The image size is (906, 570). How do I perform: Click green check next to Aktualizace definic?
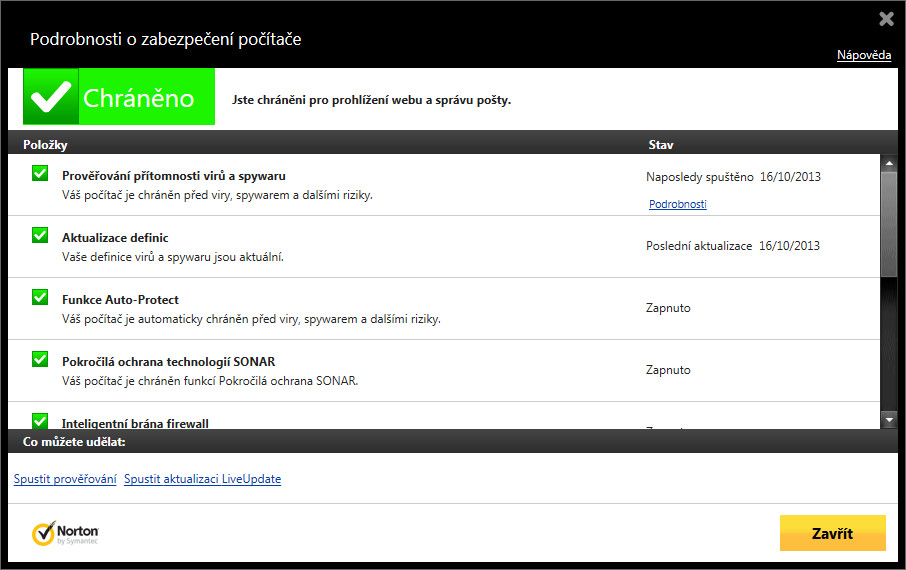[x=40, y=235]
